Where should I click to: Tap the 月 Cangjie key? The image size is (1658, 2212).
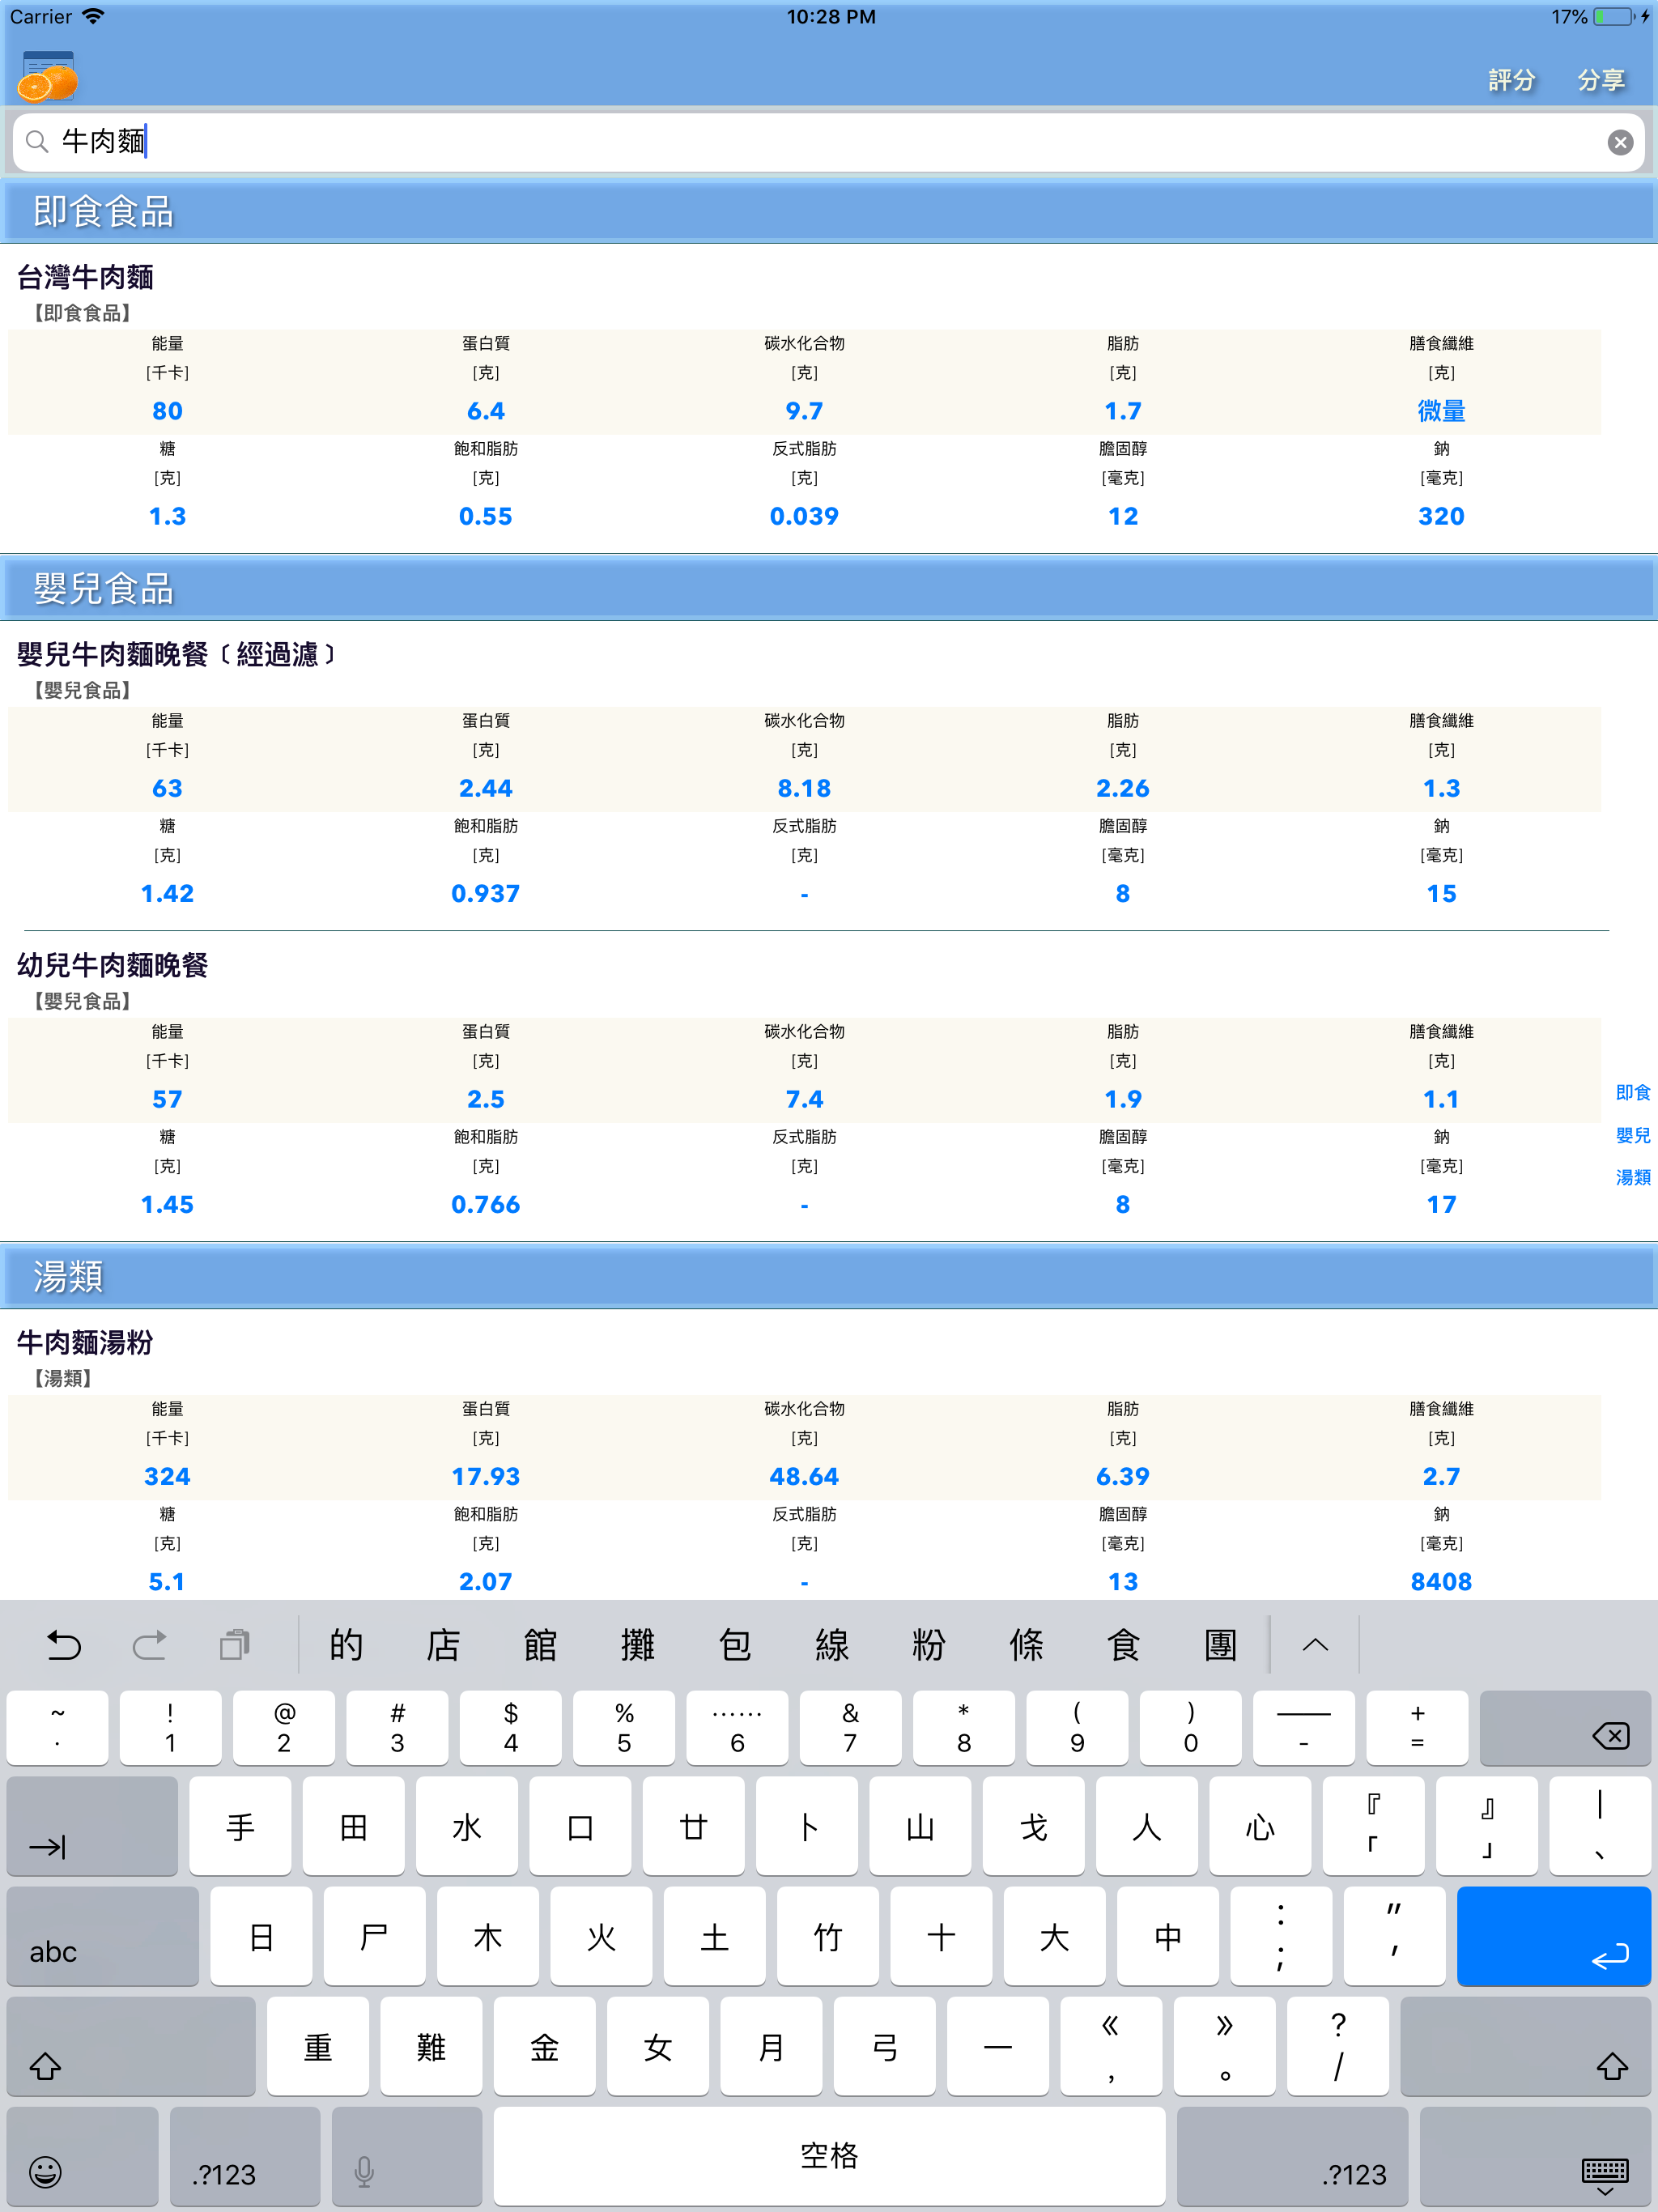pyautogui.click(x=771, y=2046)
